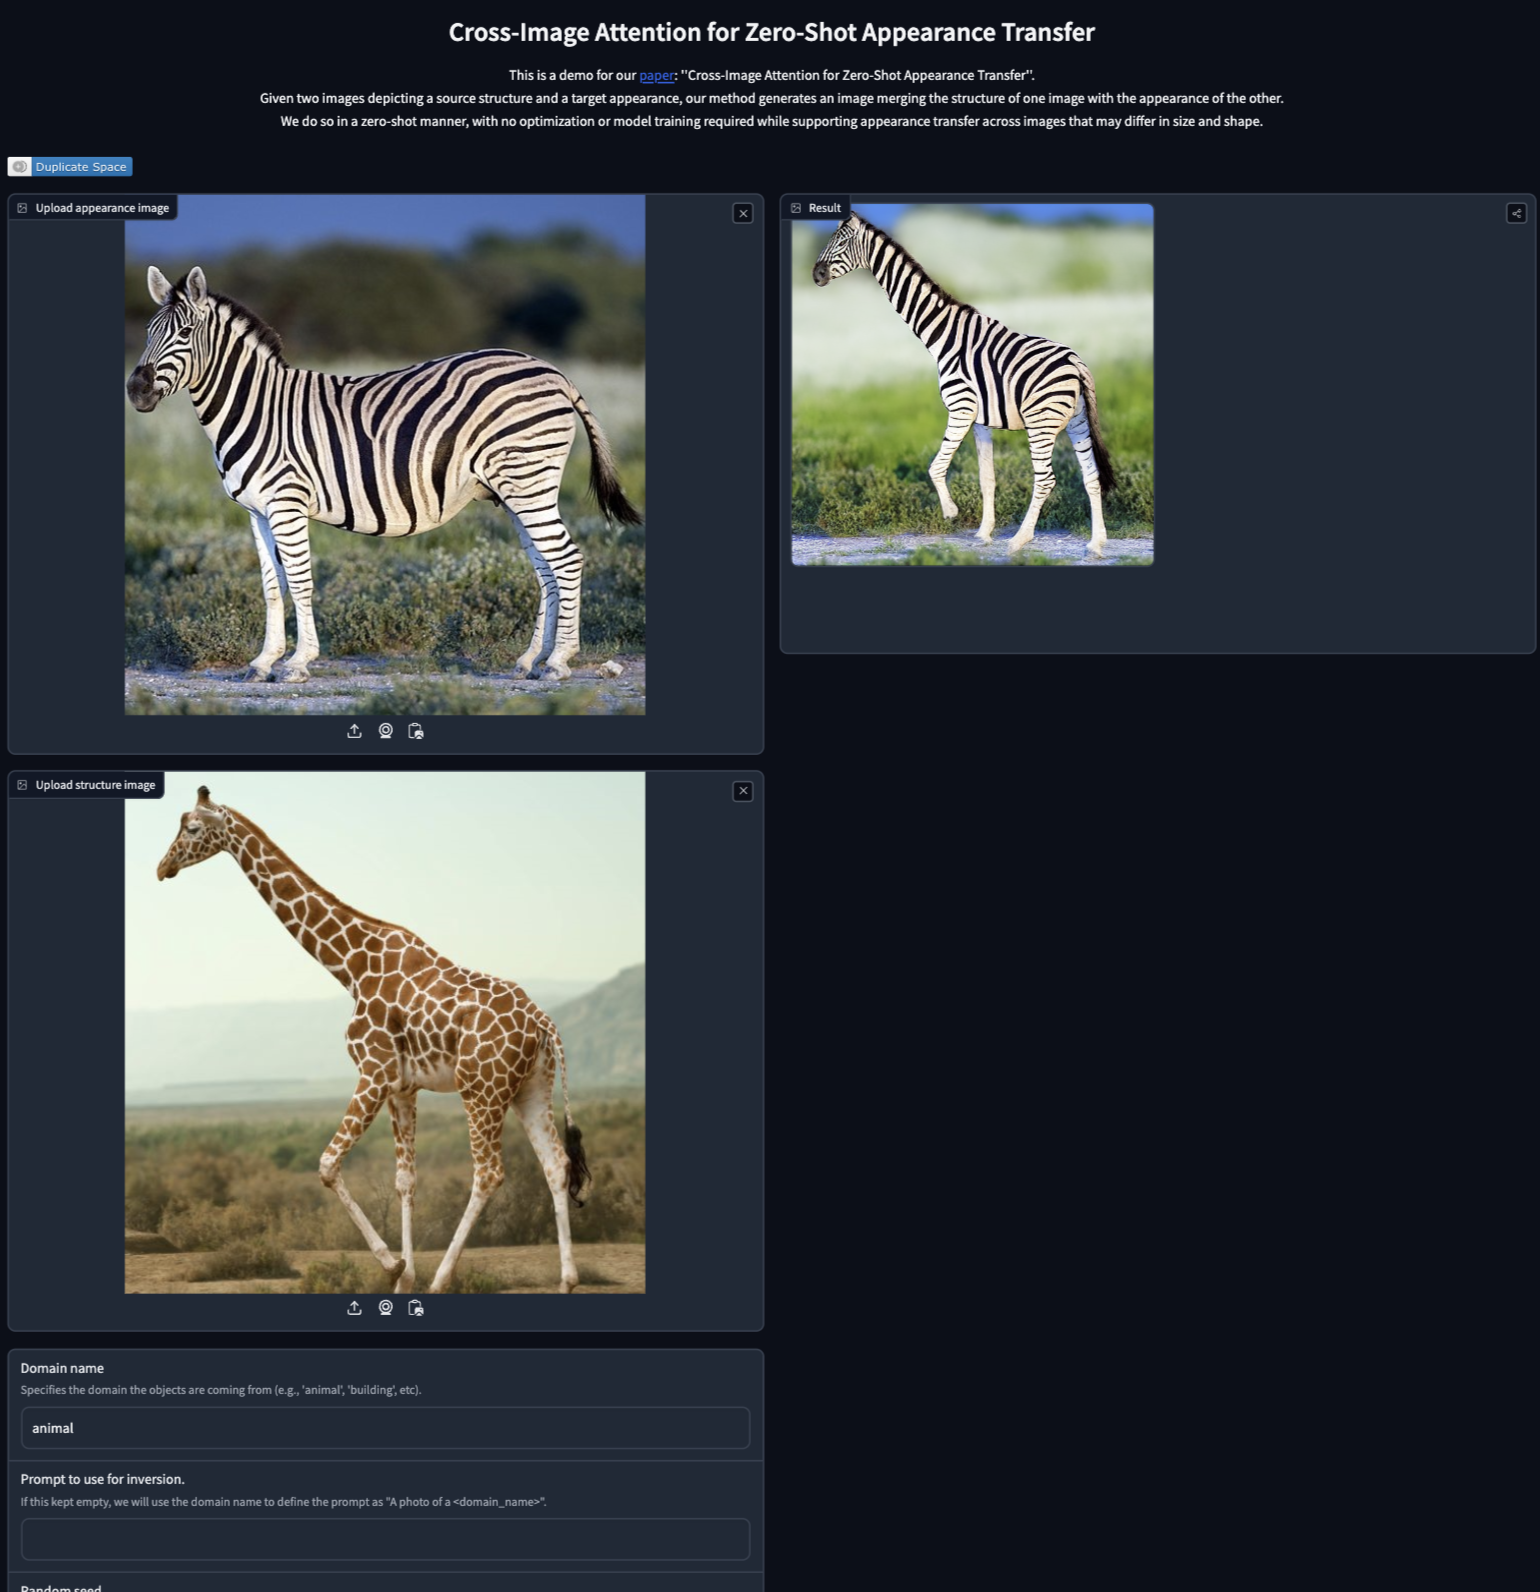The image size is (1540, 1592).
Task: Open the 'paper' hyperlink in the description
Action: coord(656,76)
